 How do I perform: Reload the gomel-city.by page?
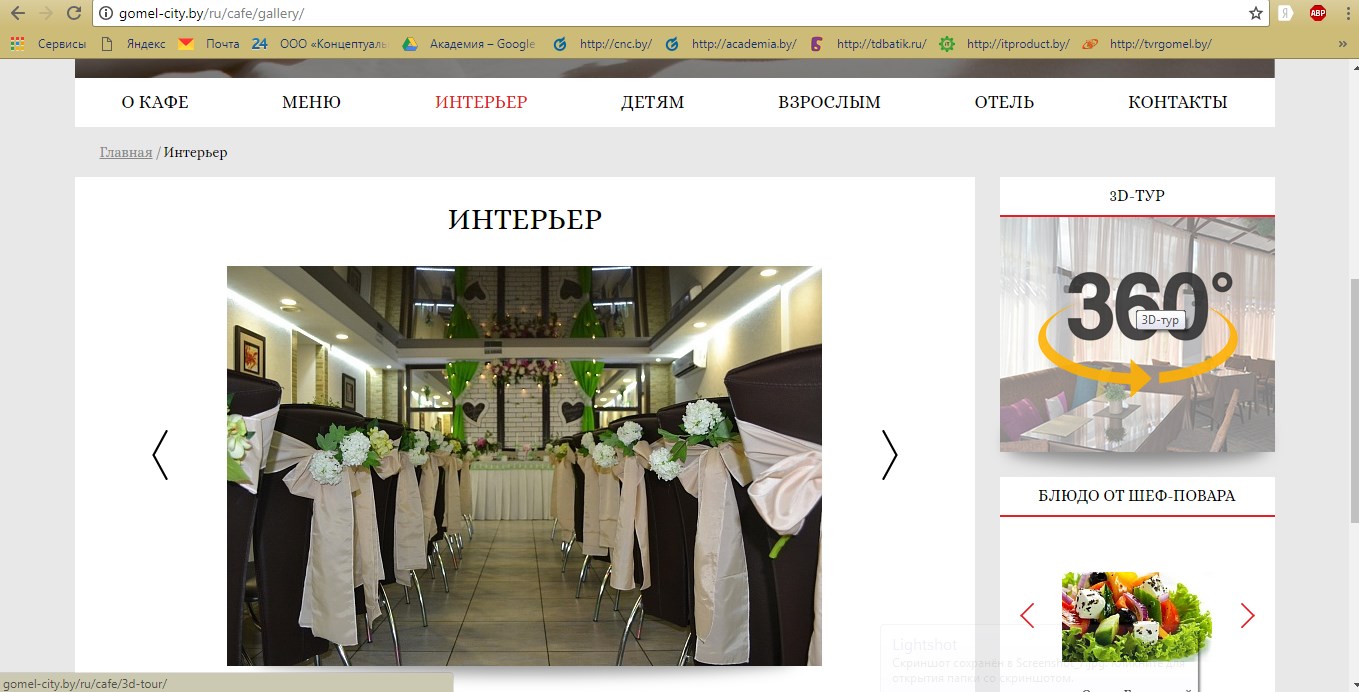74,13
